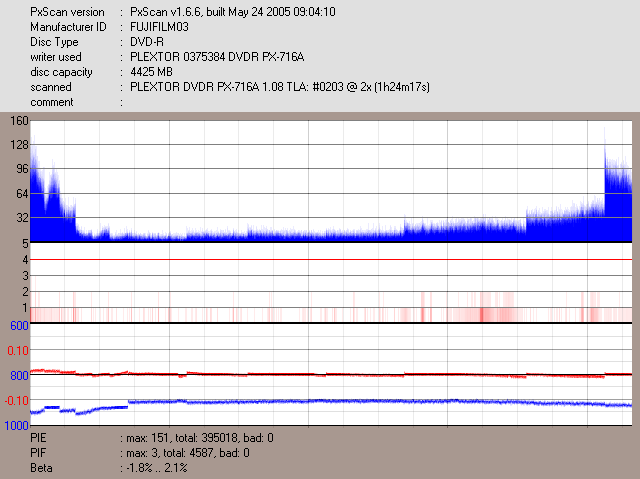Click the PIE stats 'max: 151, total: 395018, bad: 0'
This screenshot has width=640, height=479.
[x=200, y=438]
